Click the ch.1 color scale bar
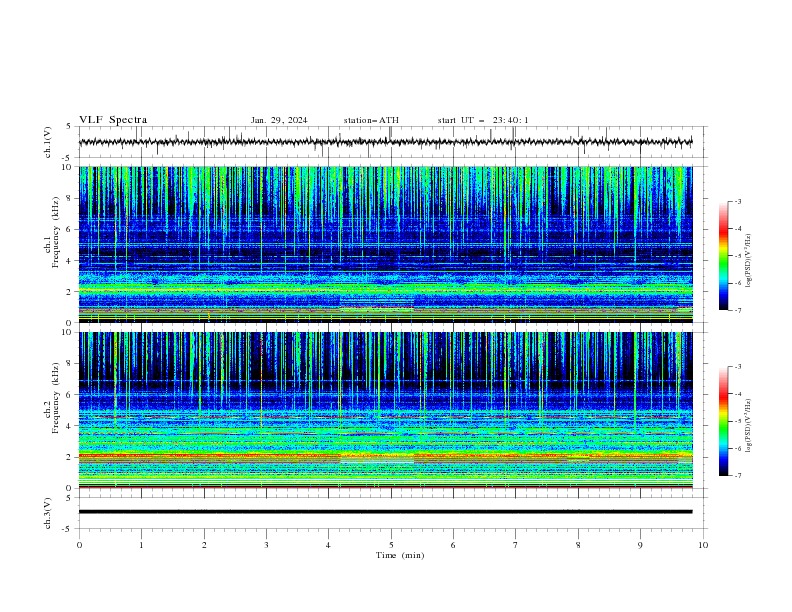This screenshot has width=792, height=612. coord(723,256)
